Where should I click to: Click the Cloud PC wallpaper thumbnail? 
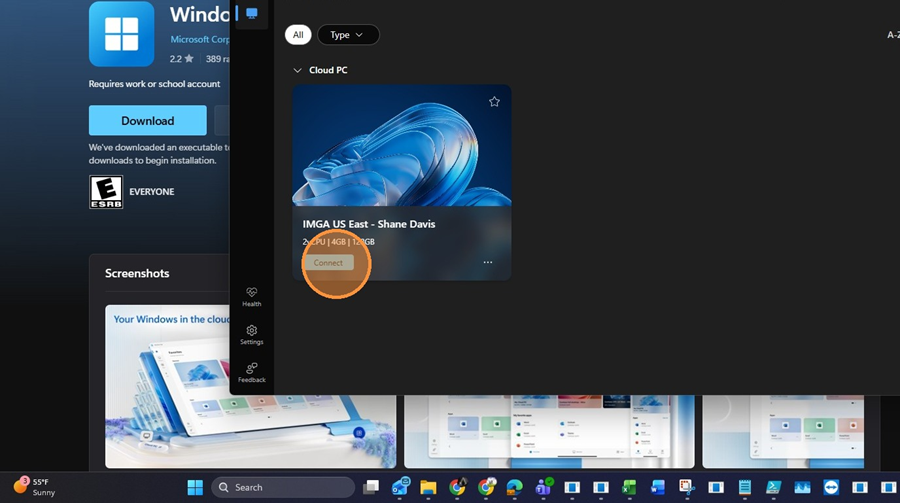pyautogui.click(x=401, y=145)
